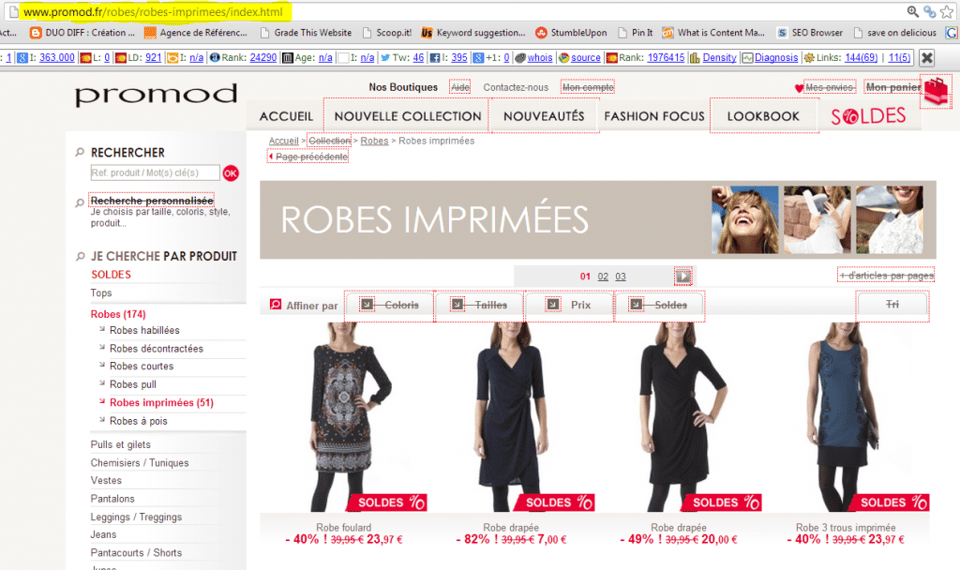Click the red heart Mes envies link
Image resolution: width=960 pixels, height=570 pixels.
(825, 88)
